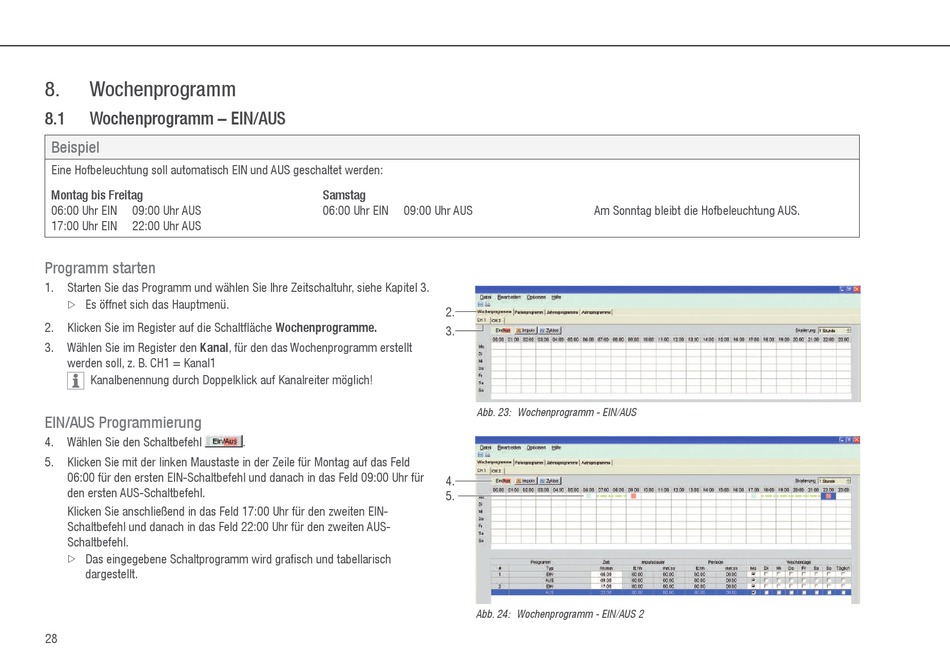
Task: Switch to the Astroprogramme tab in Abb. 24
Action: click(x=596, y=462)
